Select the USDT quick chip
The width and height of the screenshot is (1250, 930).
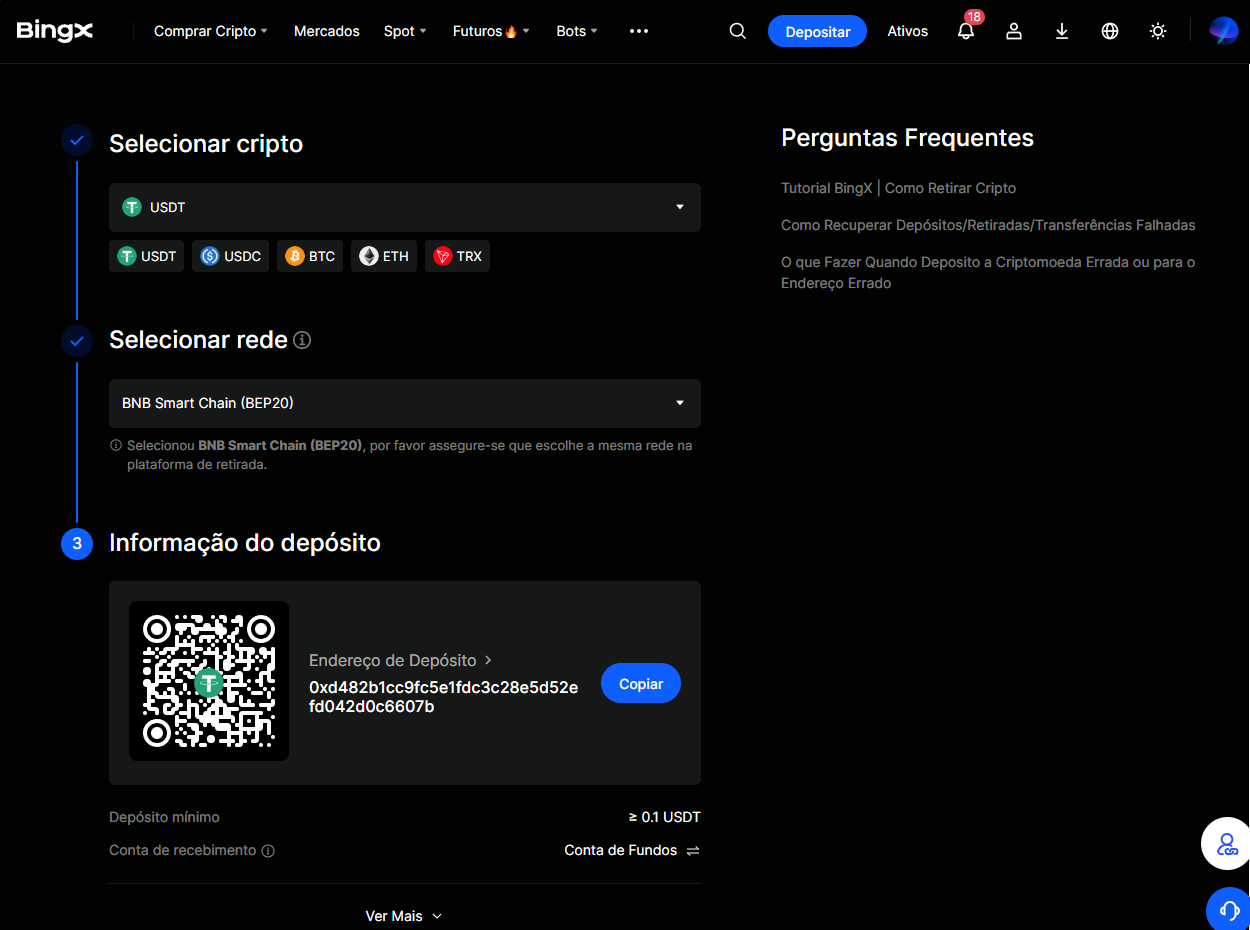(147, 256)
